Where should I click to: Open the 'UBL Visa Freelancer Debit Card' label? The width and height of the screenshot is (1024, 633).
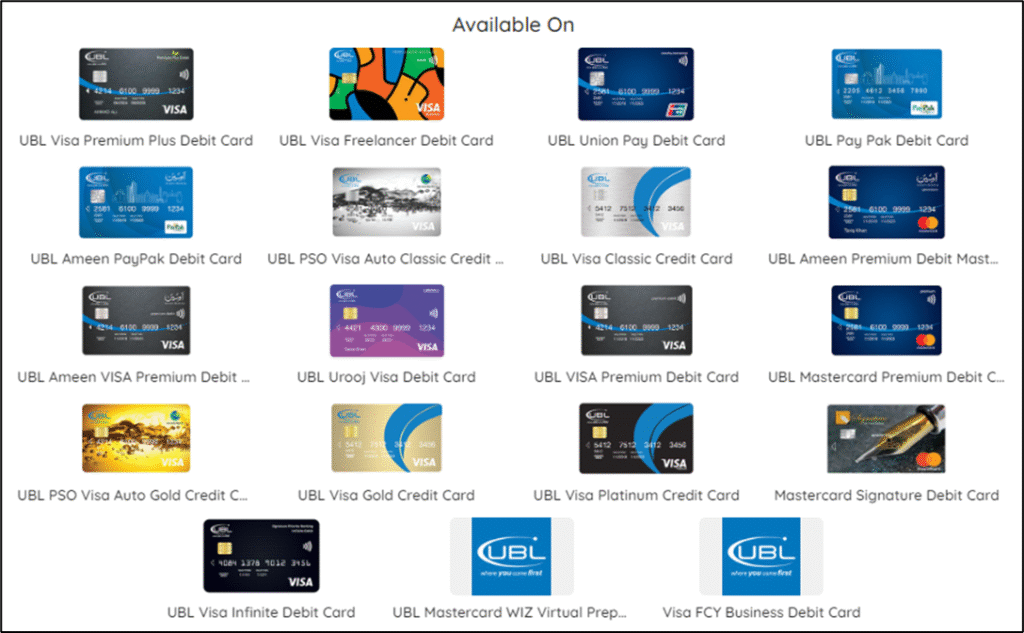pyautogui.click(x=387, y=140)
